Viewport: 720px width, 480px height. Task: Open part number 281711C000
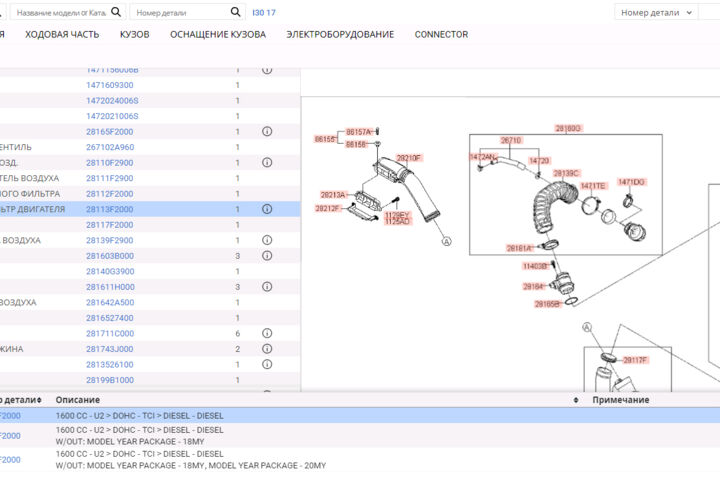click(110, 333)
